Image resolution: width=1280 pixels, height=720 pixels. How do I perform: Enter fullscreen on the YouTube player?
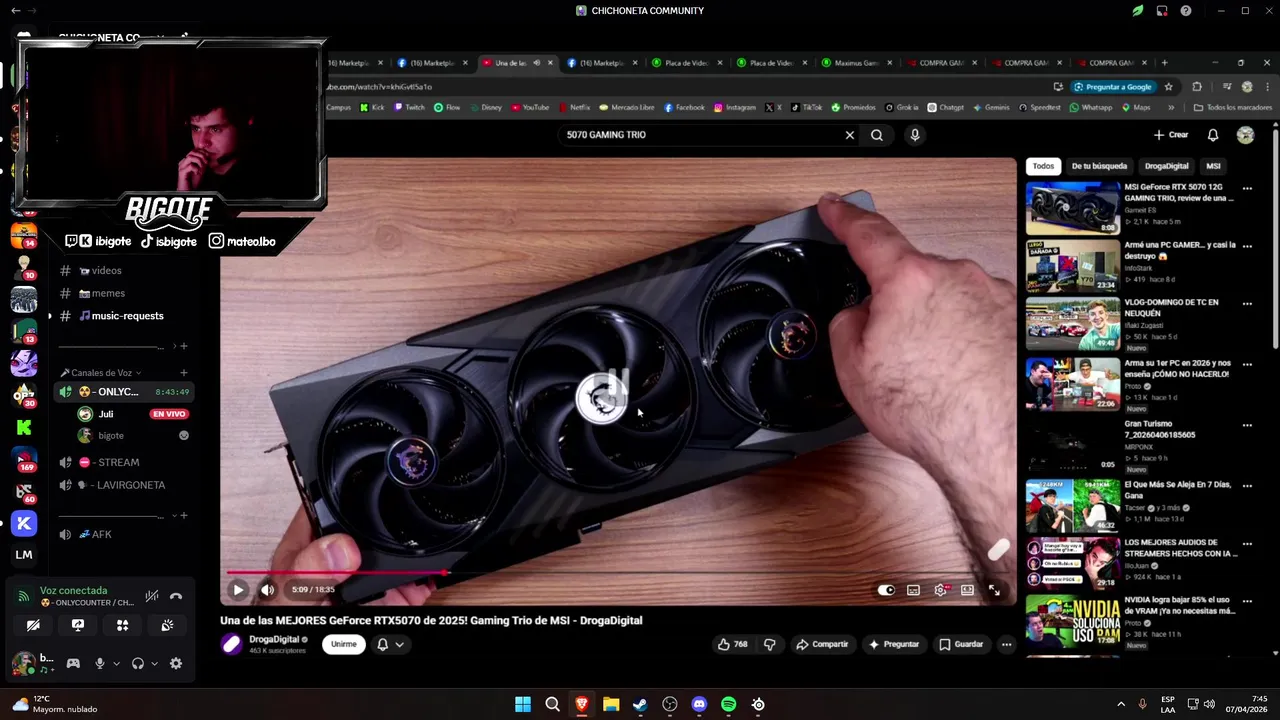coord(994,590)
